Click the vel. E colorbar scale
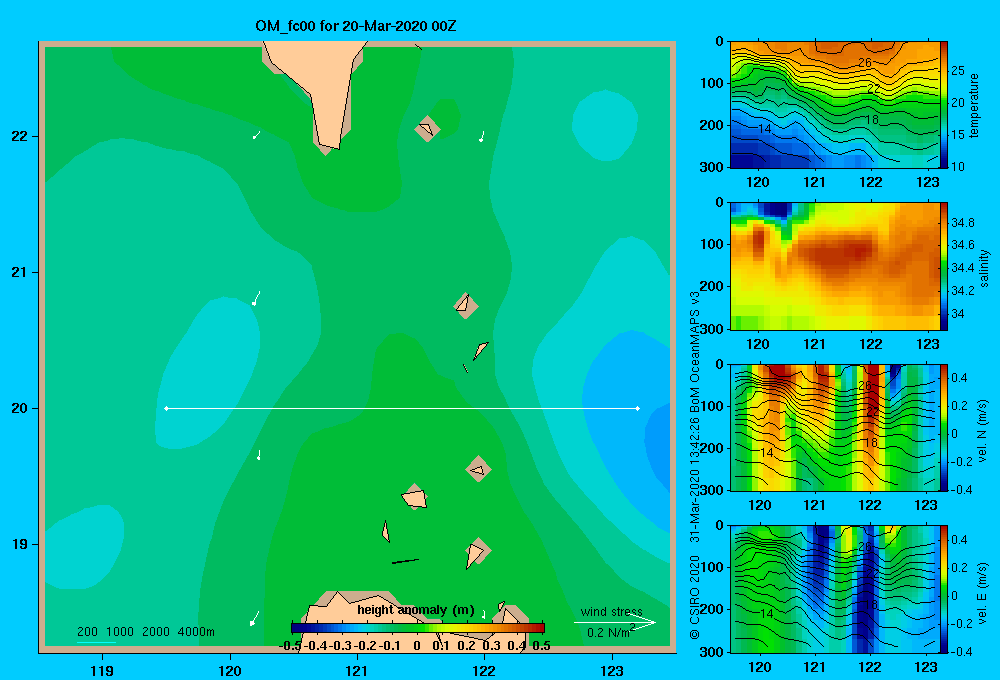This screenshot has height=680, width=1000. pos(944,589)
